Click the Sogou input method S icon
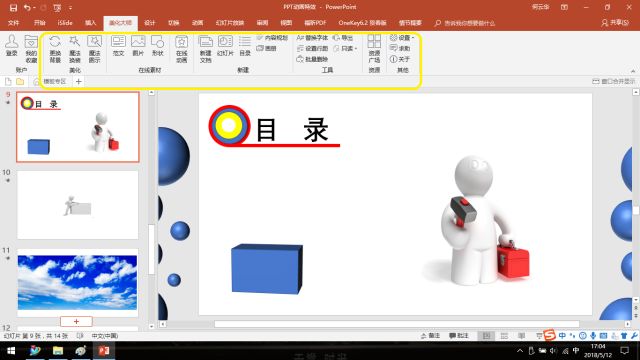 tap(549, 336)
